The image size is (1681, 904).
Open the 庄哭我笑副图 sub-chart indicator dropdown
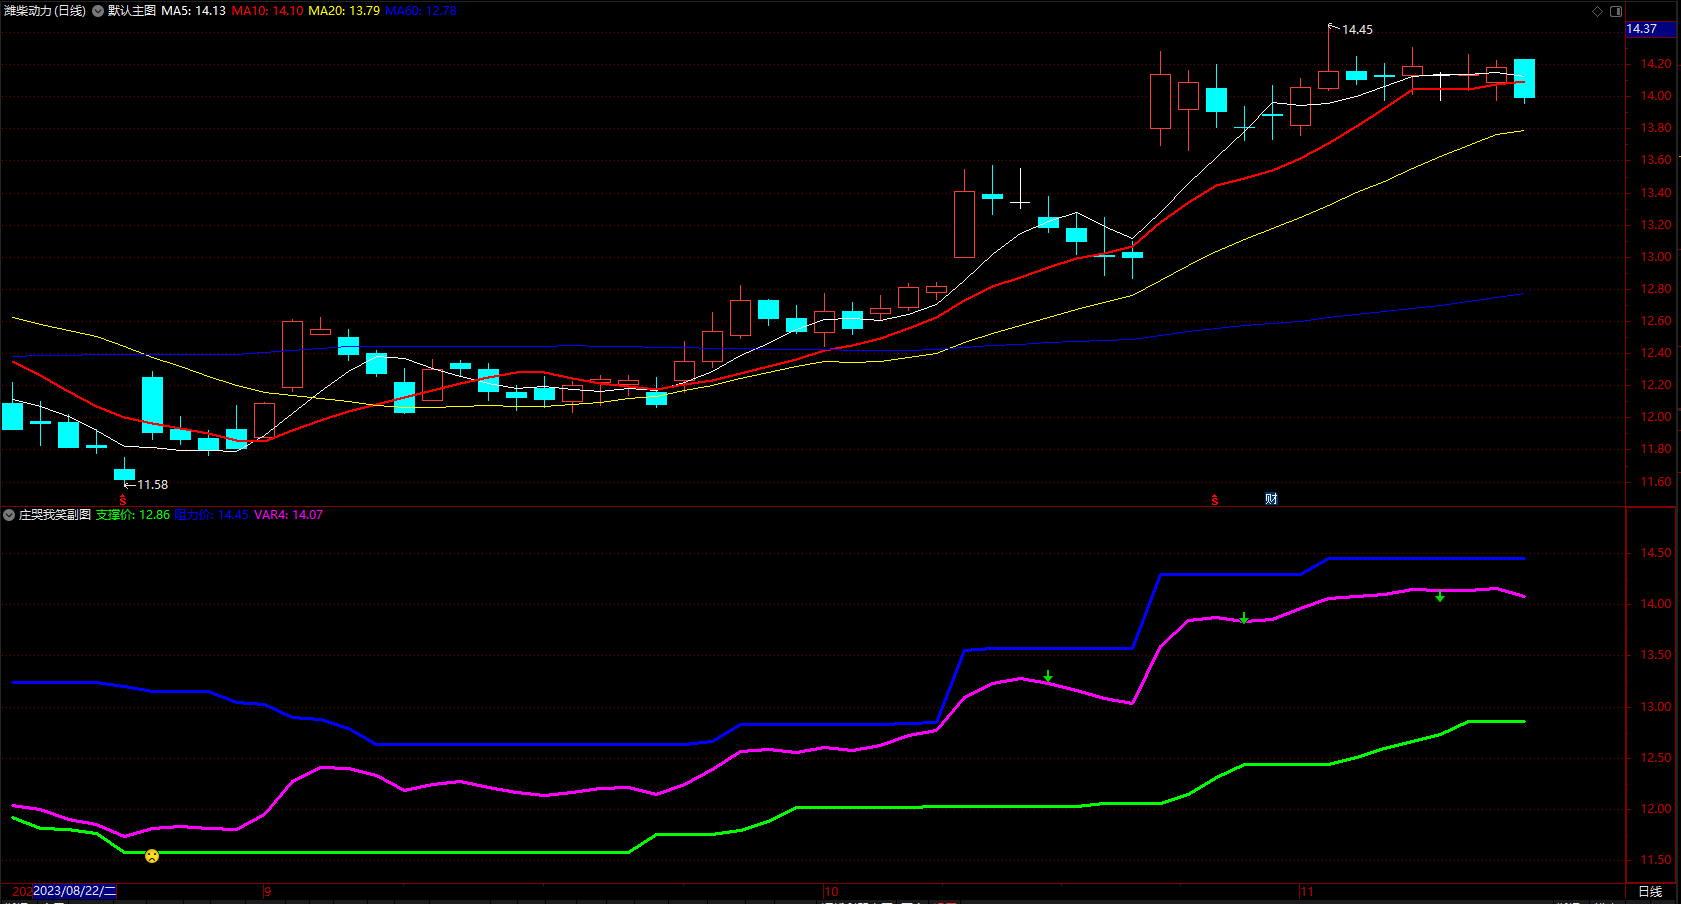[x=9, y=515]
